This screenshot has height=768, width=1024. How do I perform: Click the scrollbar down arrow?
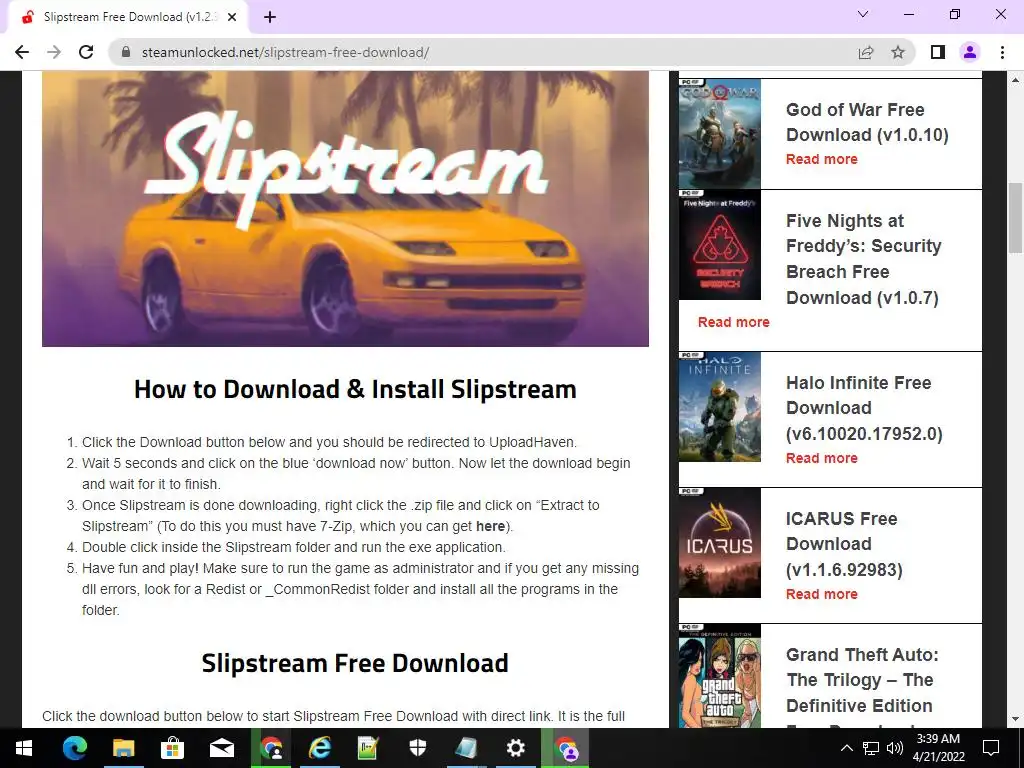[1015, 719]
